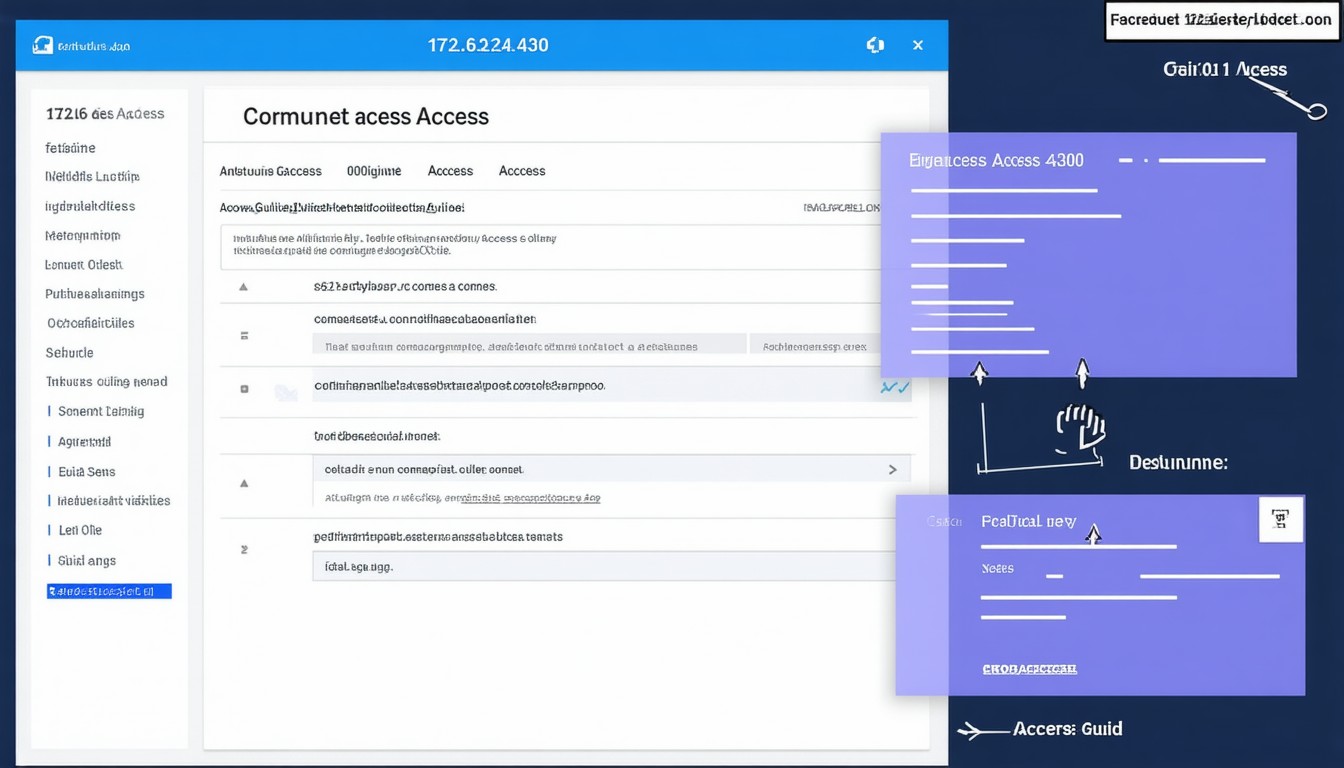The image size is (1344, 768).
Task: Click the faded icon in the highlighted row
Action: point(286,393)
